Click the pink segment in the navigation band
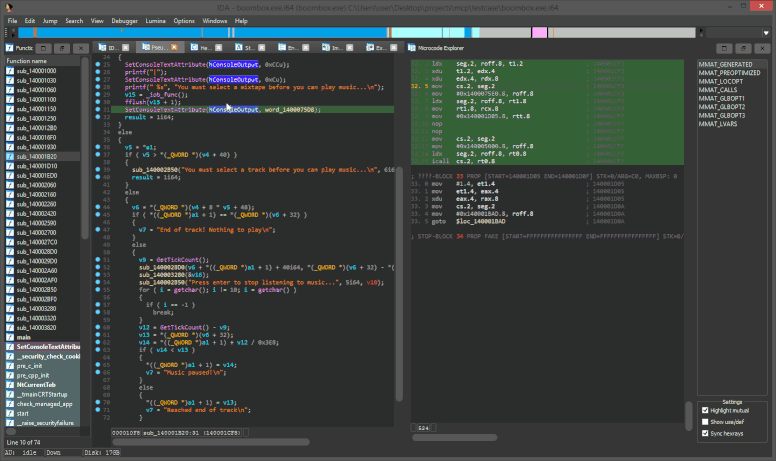Viewport: 776px width, 461px height. [x=539, y=33]
